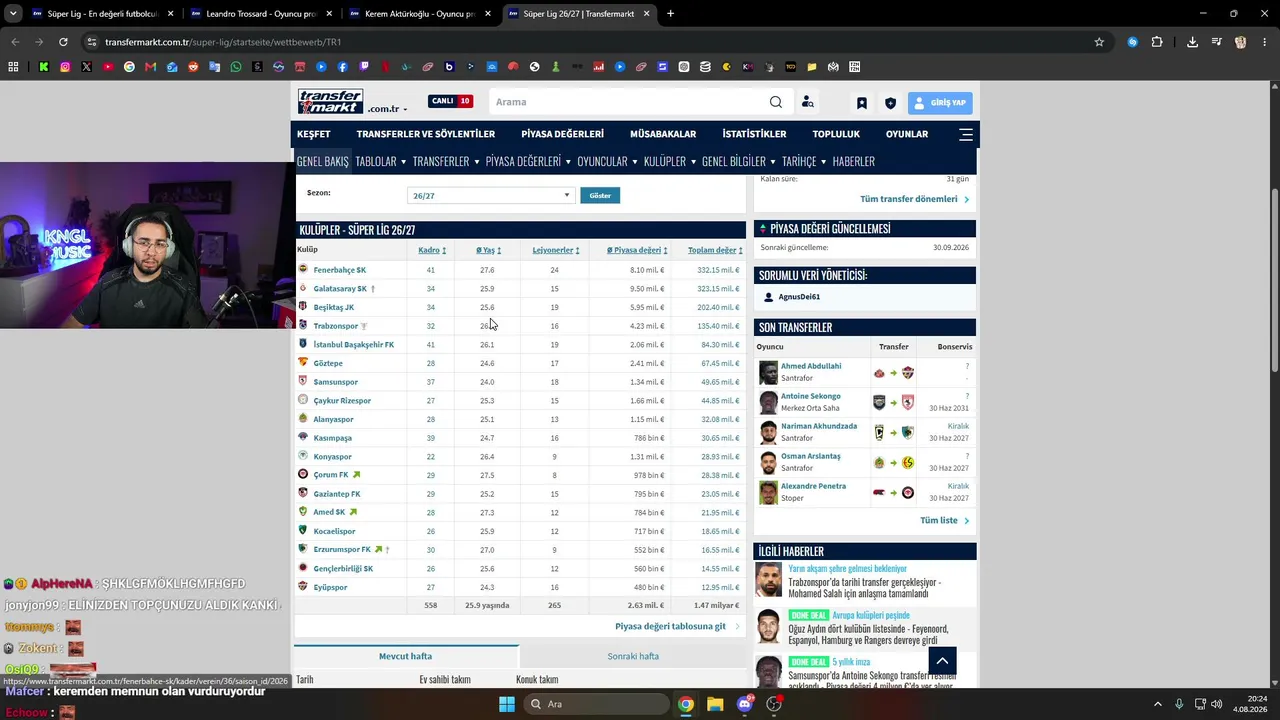Open the YouTube bookmark icon

108,67
